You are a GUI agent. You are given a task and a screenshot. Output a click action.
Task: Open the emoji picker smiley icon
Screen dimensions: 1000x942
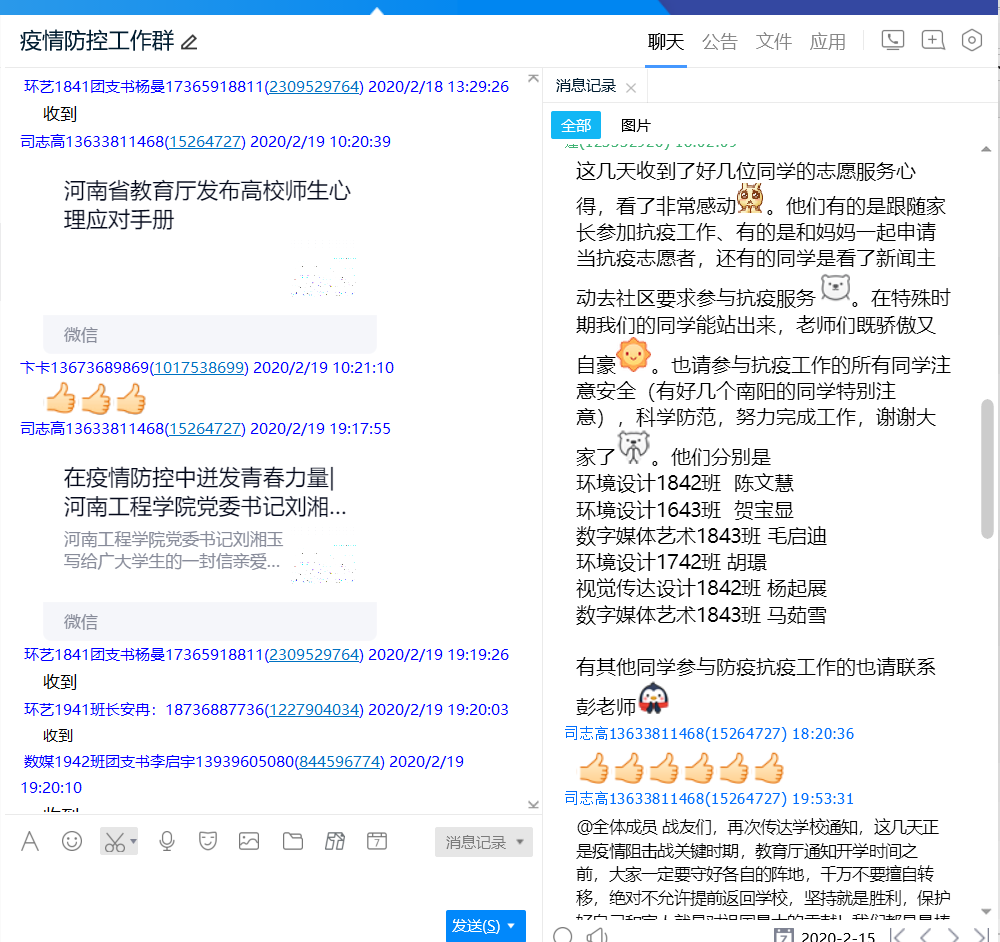[x=72, y=841]
